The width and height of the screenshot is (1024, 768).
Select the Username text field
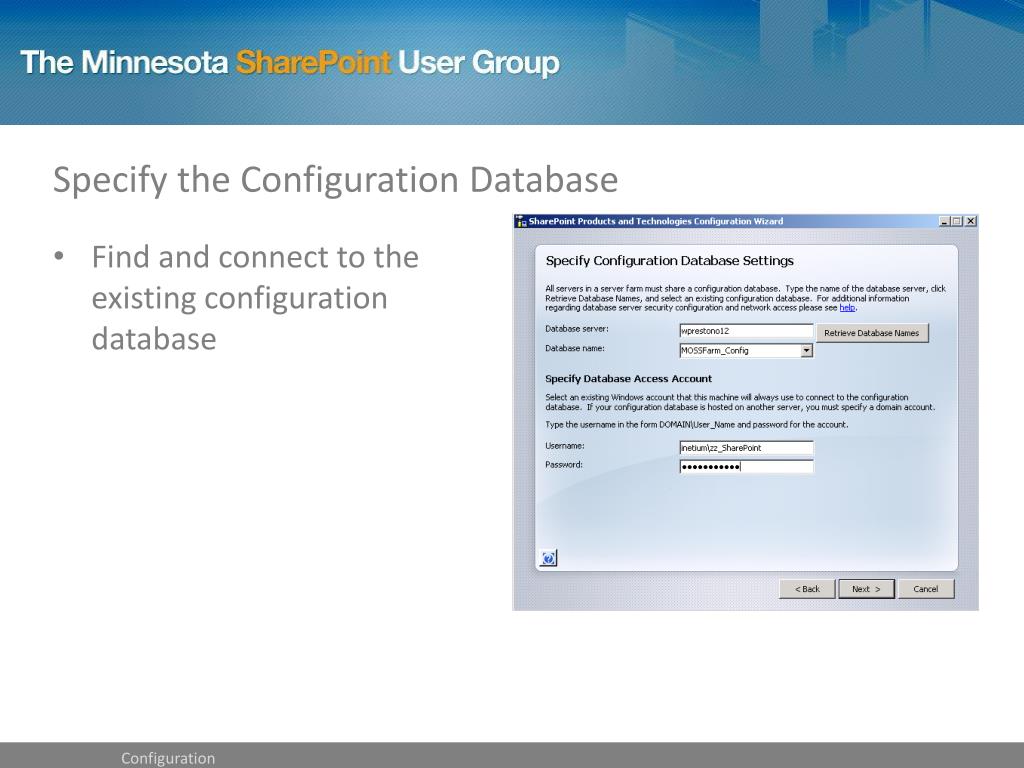[746, 448]
